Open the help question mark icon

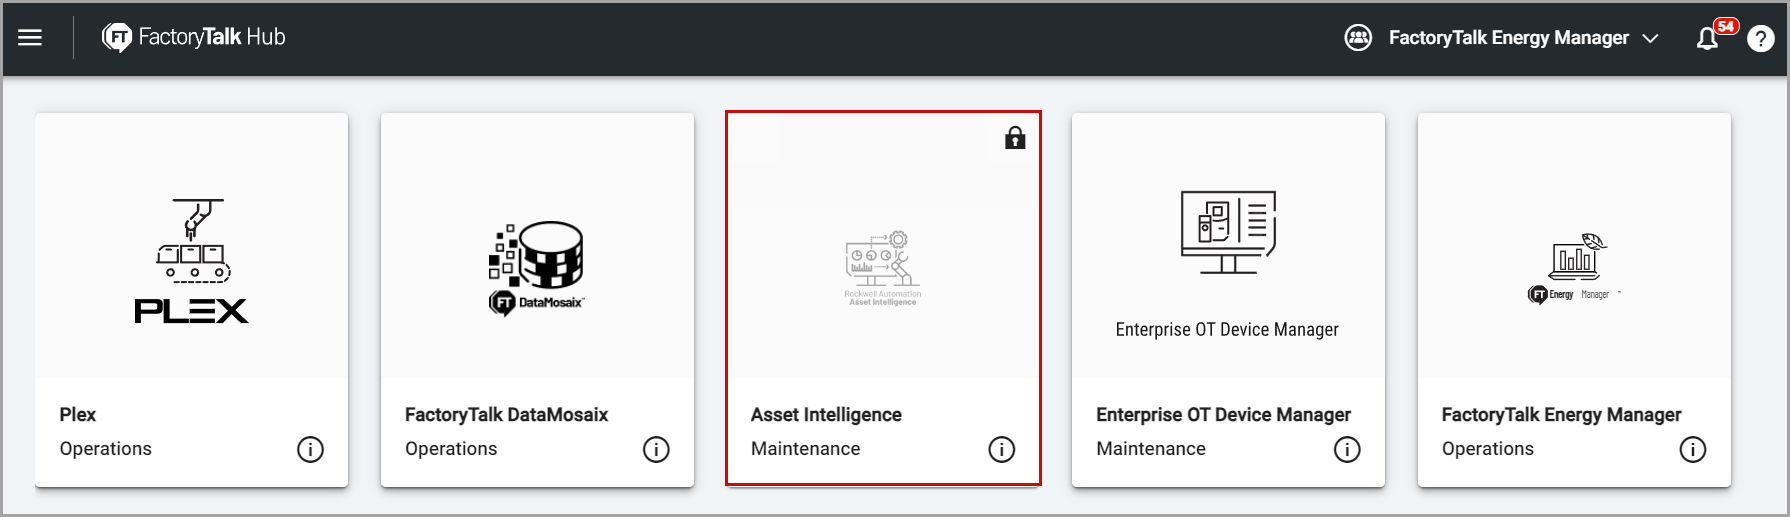pos(1761,39)
